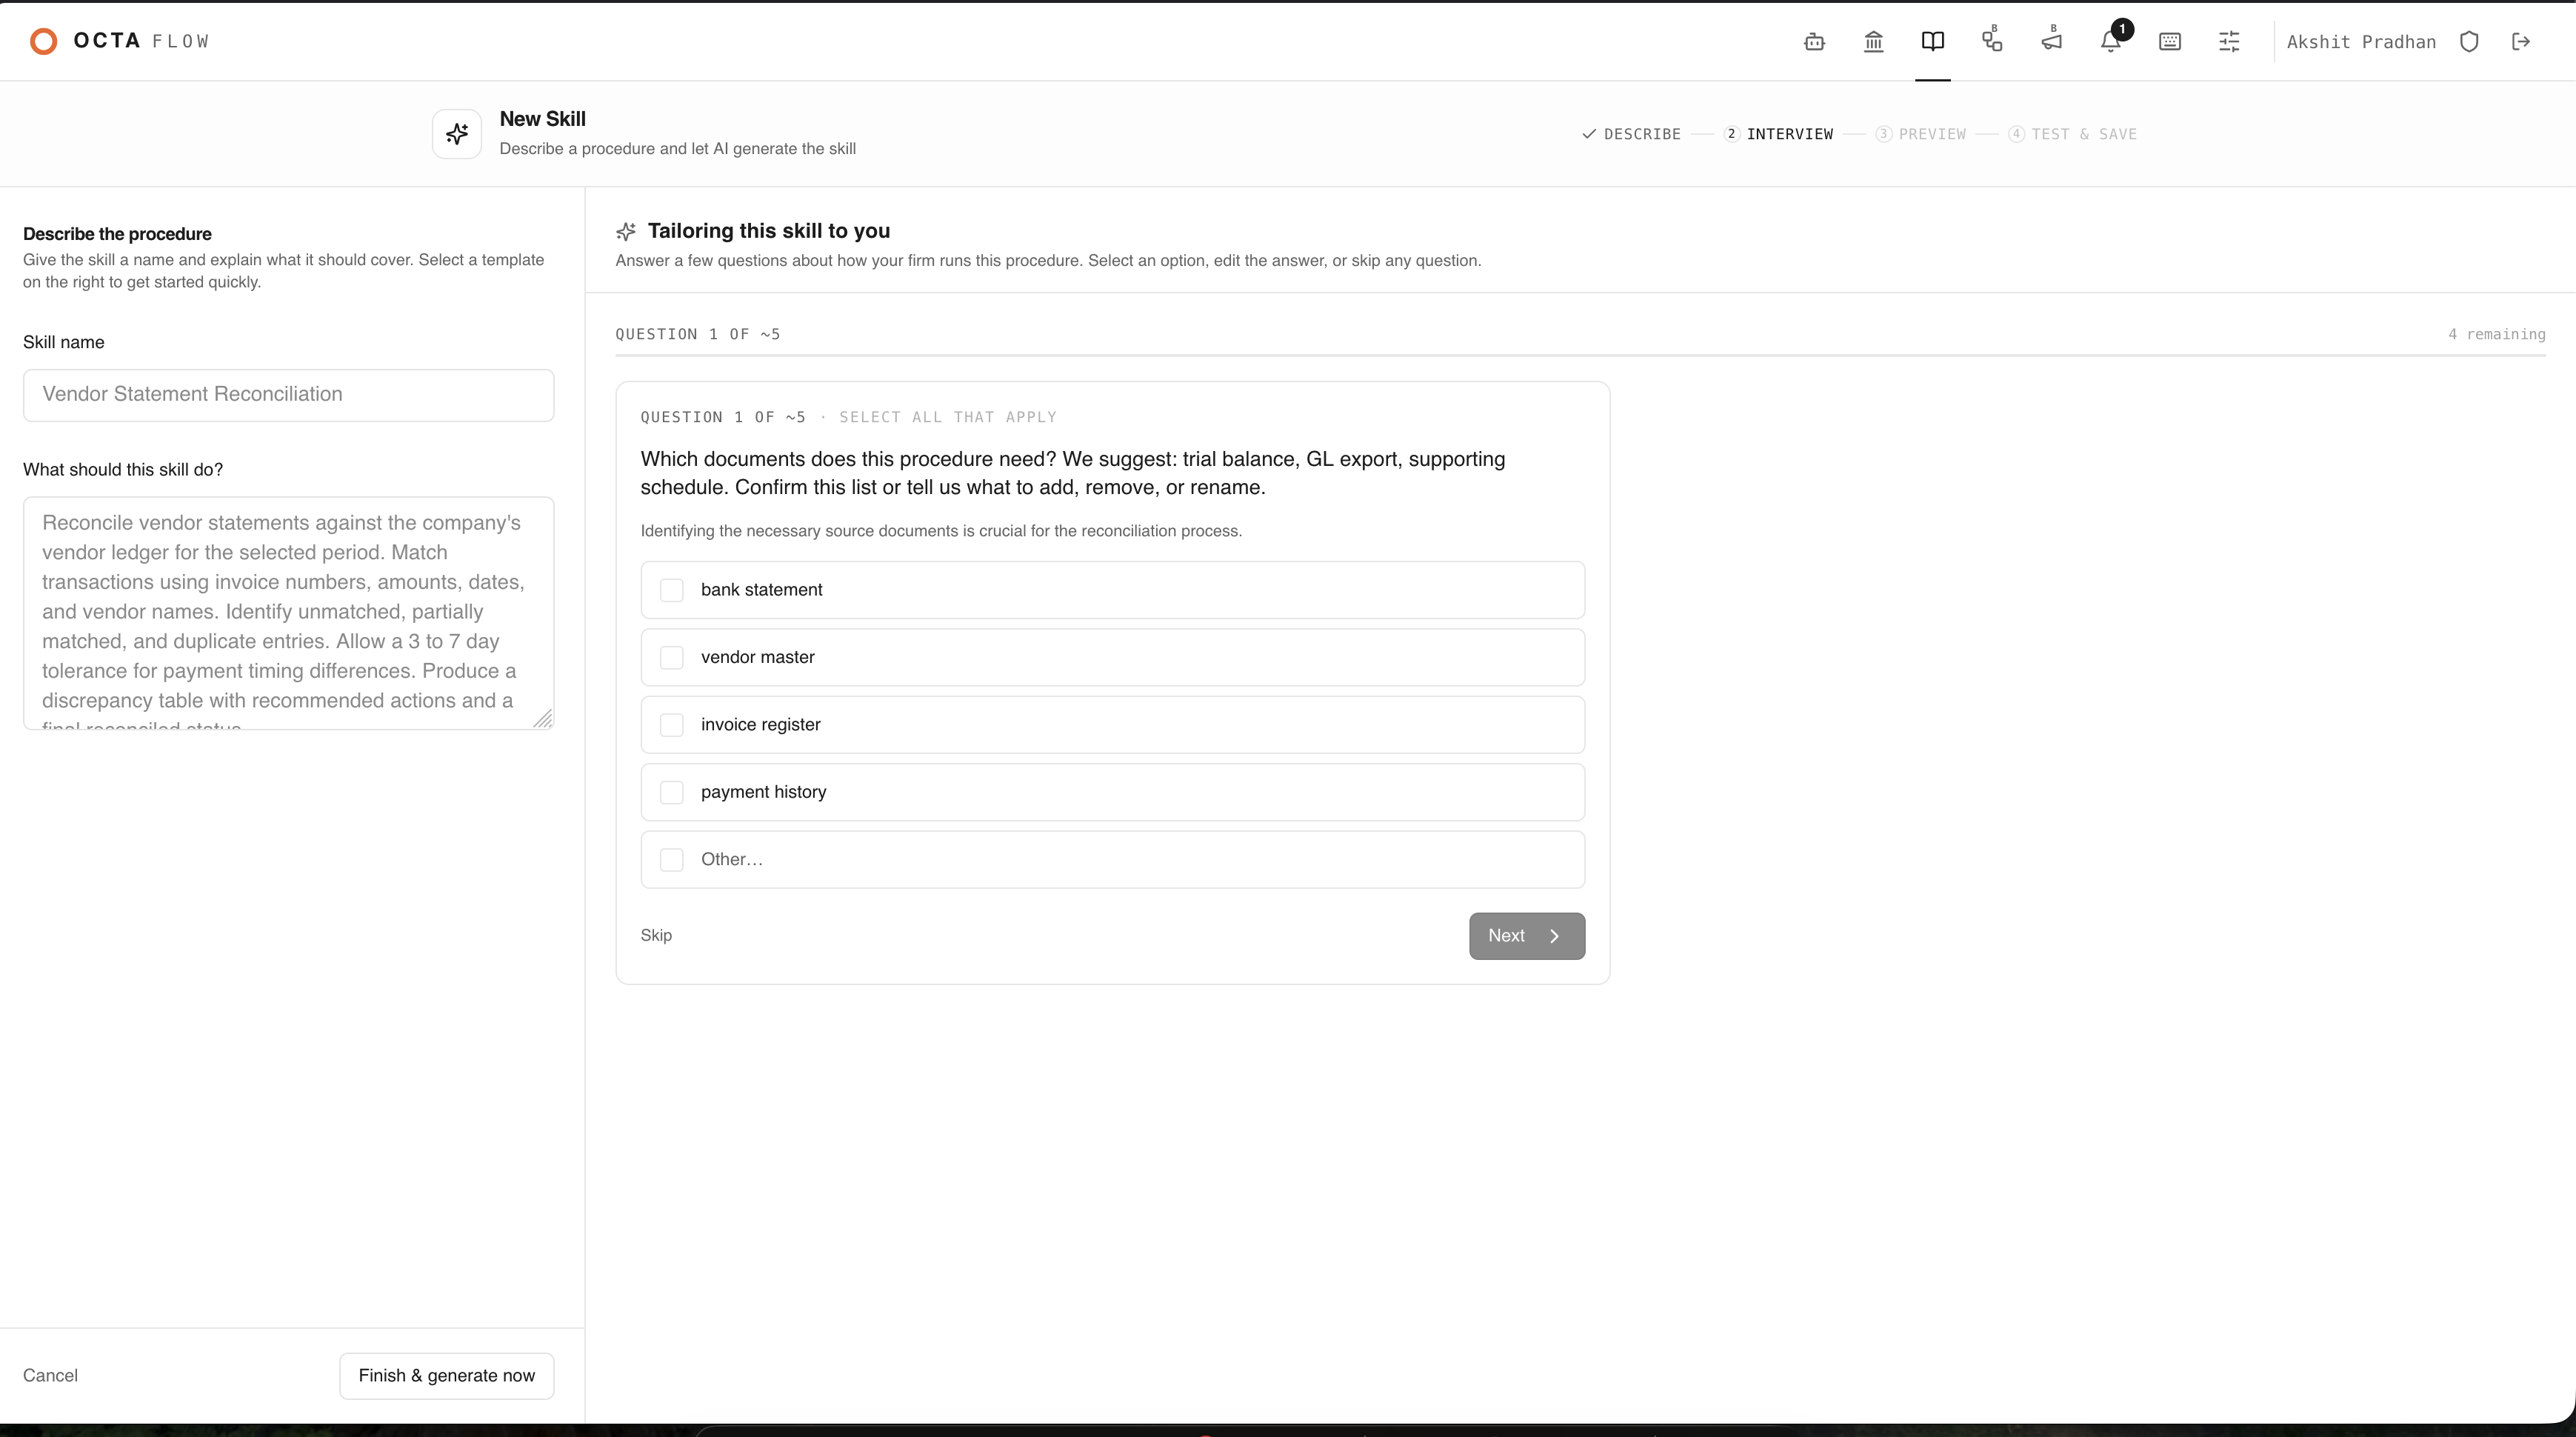
Task: Go to the DESCRIBE step
Action: 1632,134
